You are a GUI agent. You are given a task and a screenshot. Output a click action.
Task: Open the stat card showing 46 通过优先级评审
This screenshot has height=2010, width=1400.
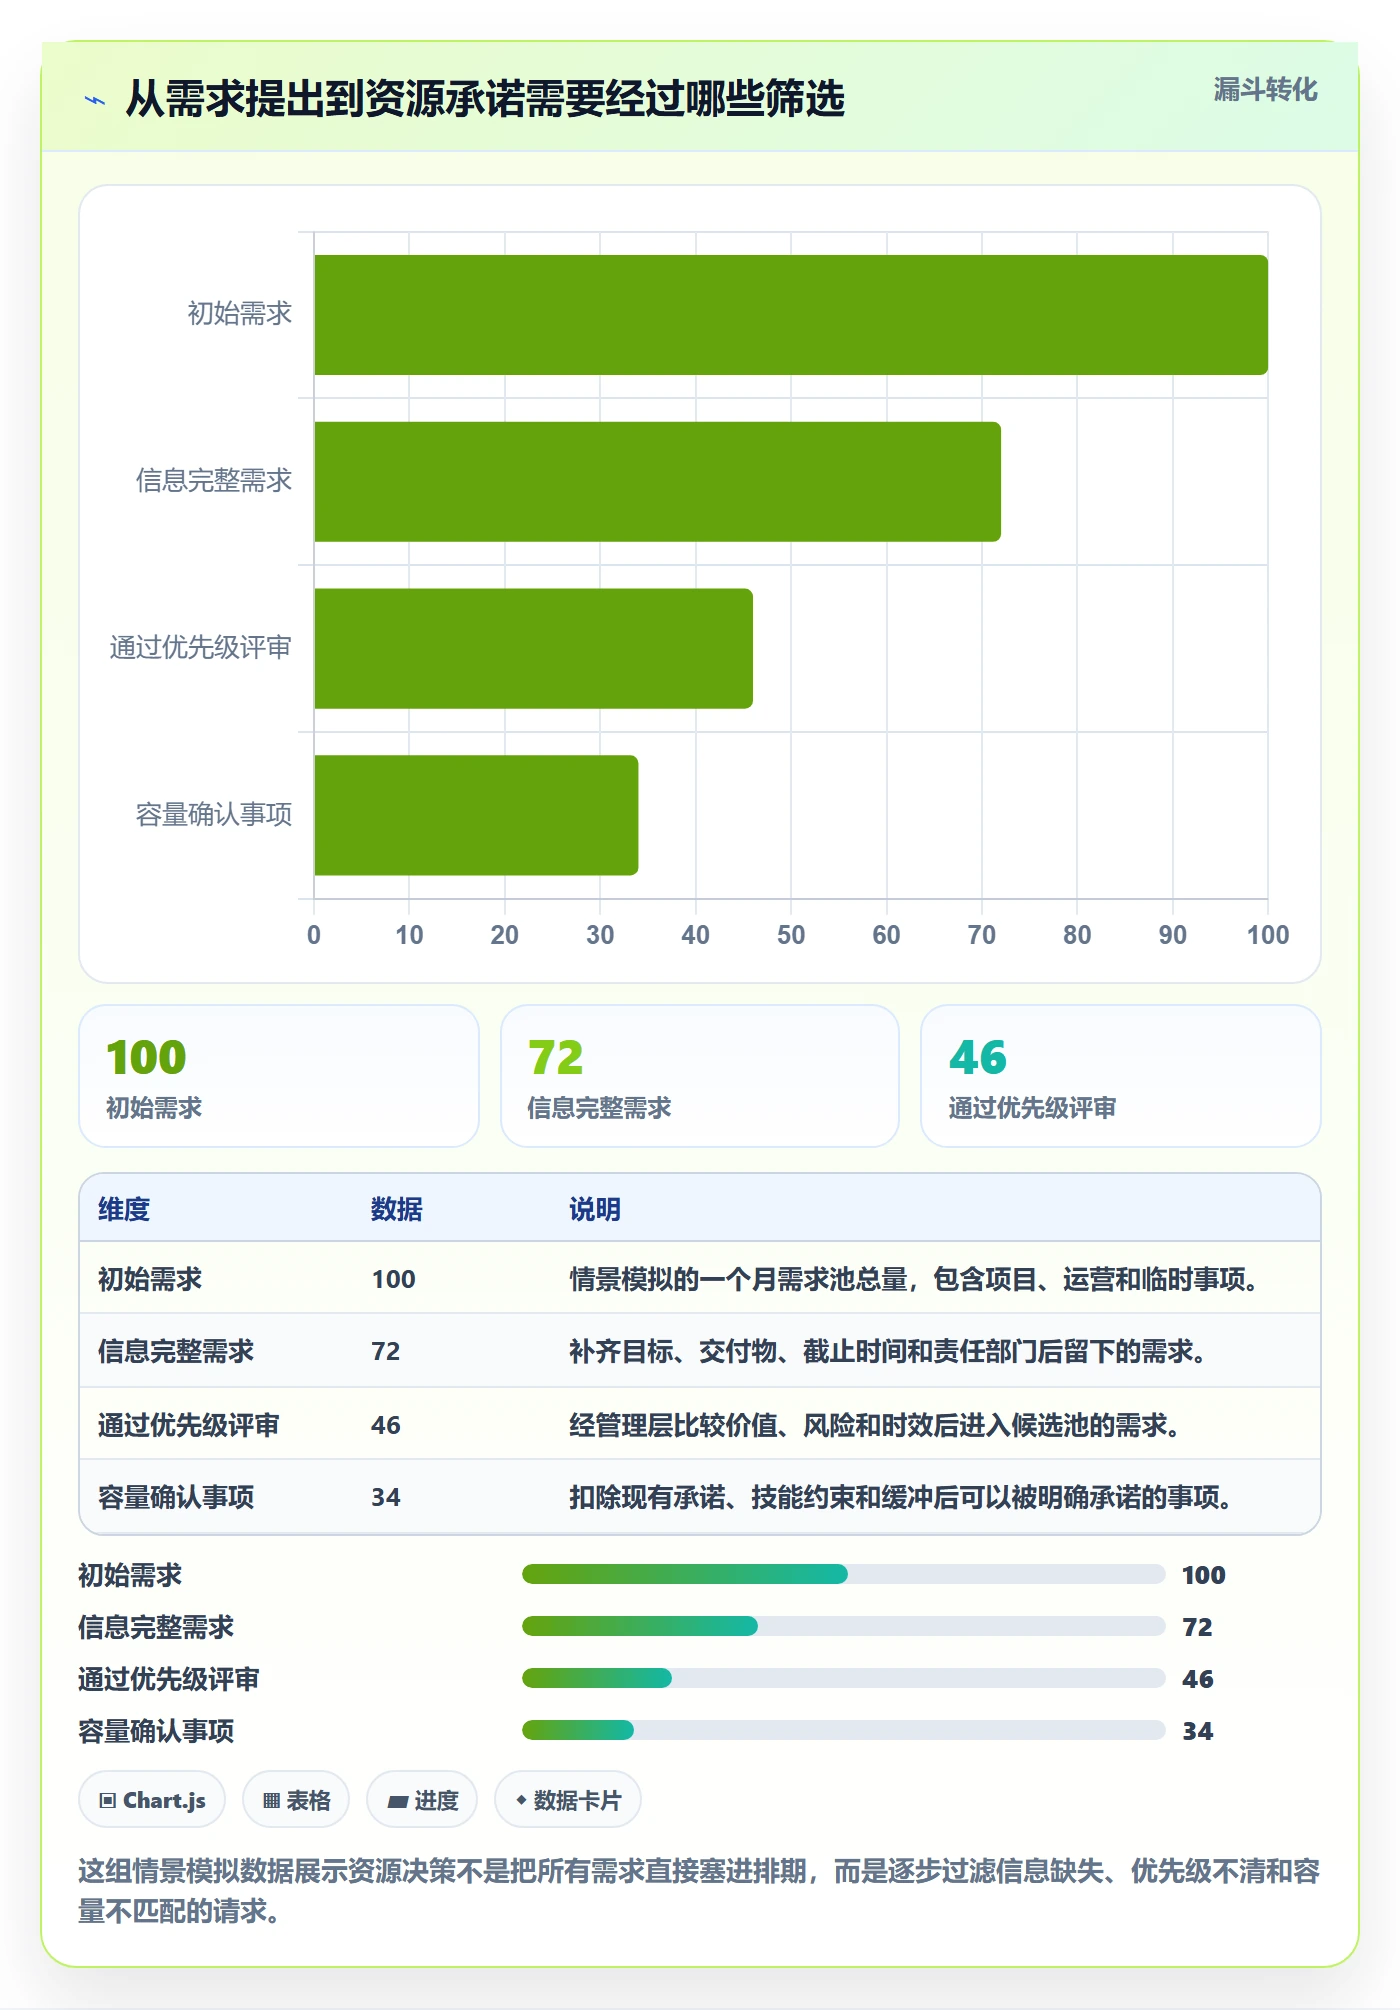(1121, 1076)
